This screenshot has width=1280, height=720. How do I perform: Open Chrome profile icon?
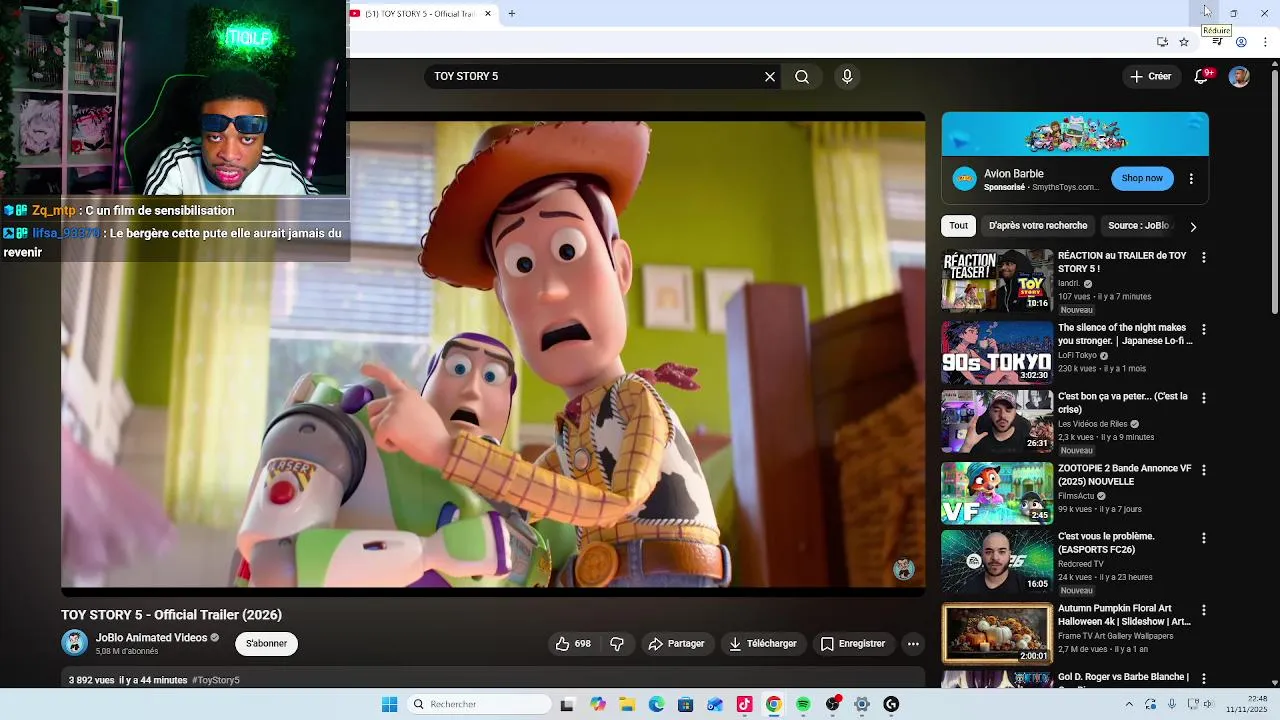1241,42
